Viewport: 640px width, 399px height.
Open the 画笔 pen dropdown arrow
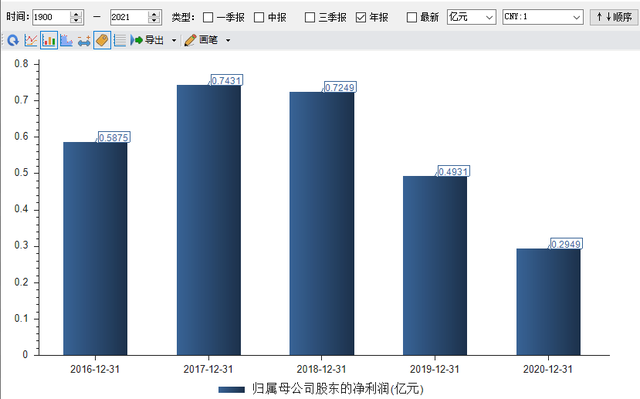pyautogui.click(x=228, y=40)
